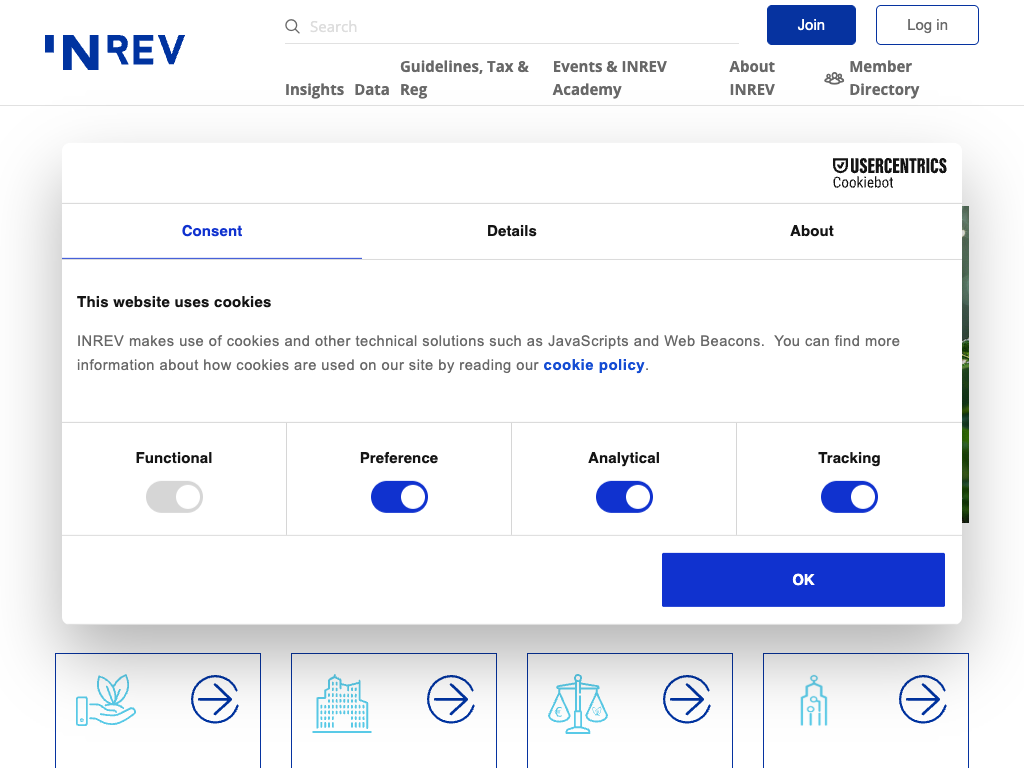Click the Join button

tap(811, 25)
